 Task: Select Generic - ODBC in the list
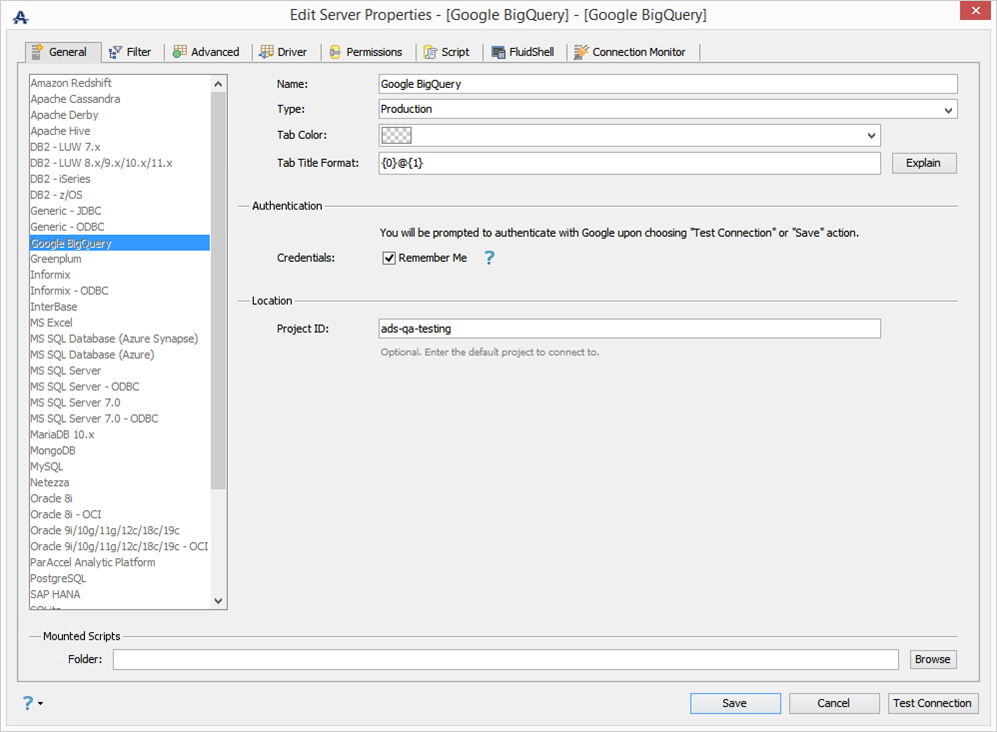click(120, 226)
